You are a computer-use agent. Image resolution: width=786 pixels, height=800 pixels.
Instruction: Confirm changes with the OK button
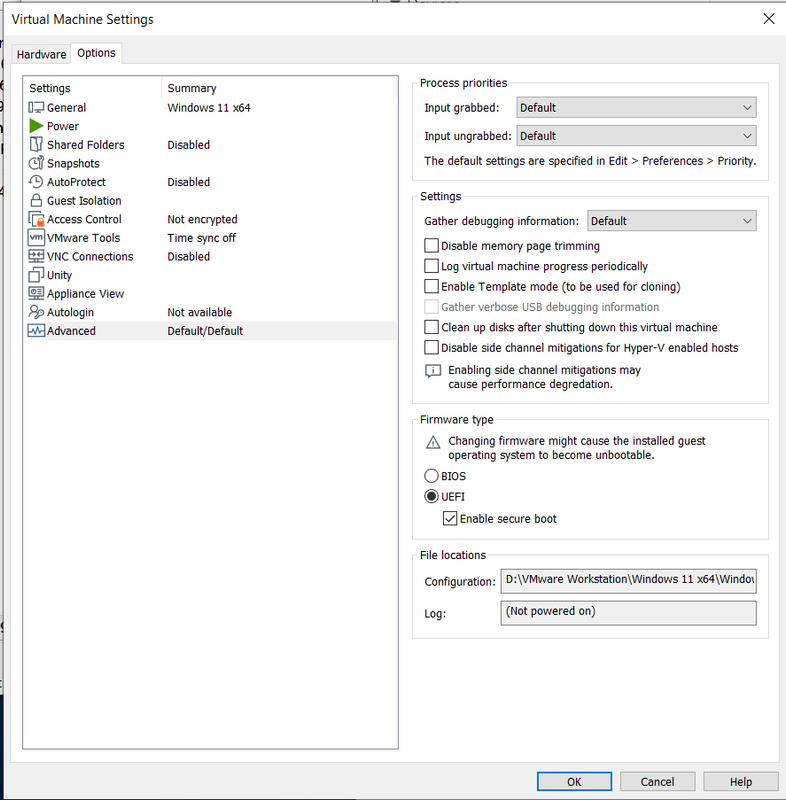[574, 782]
